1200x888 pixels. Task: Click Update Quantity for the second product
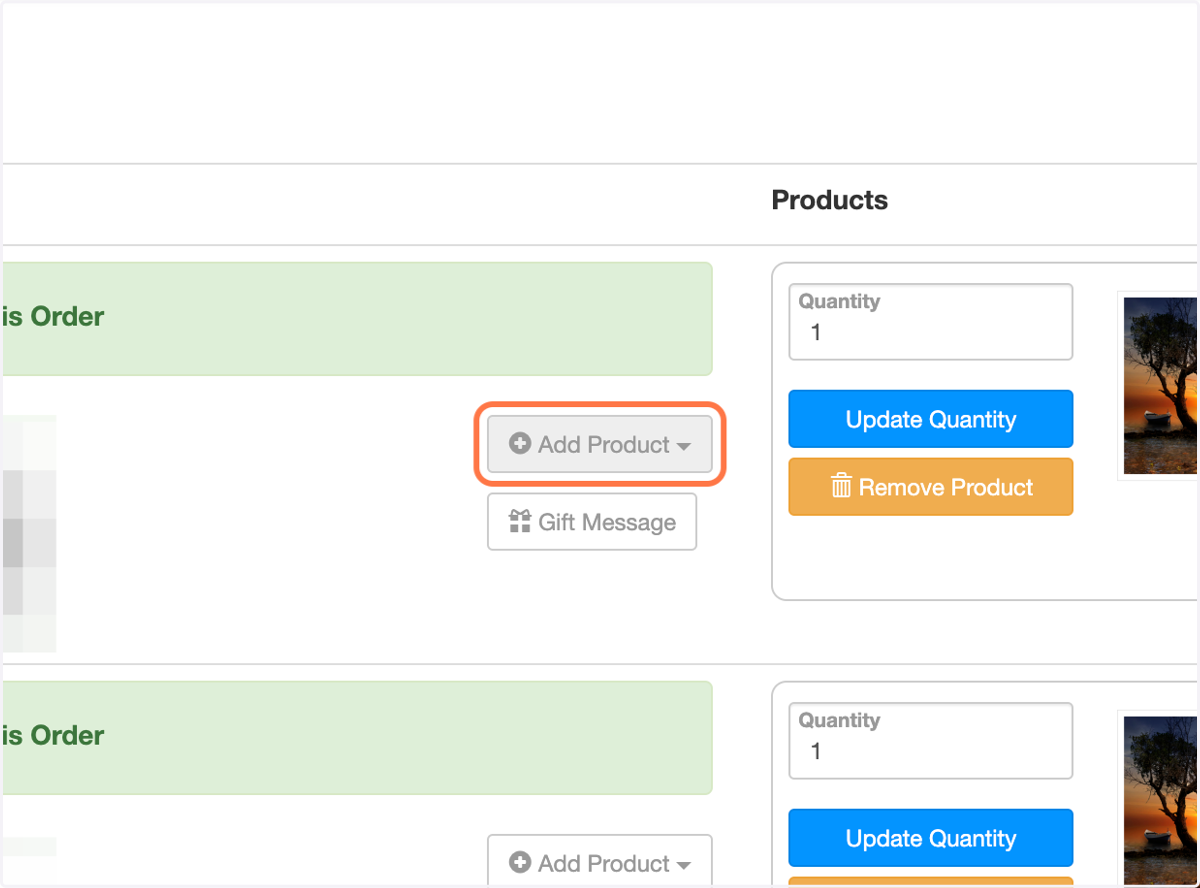[x=931, y=838]
